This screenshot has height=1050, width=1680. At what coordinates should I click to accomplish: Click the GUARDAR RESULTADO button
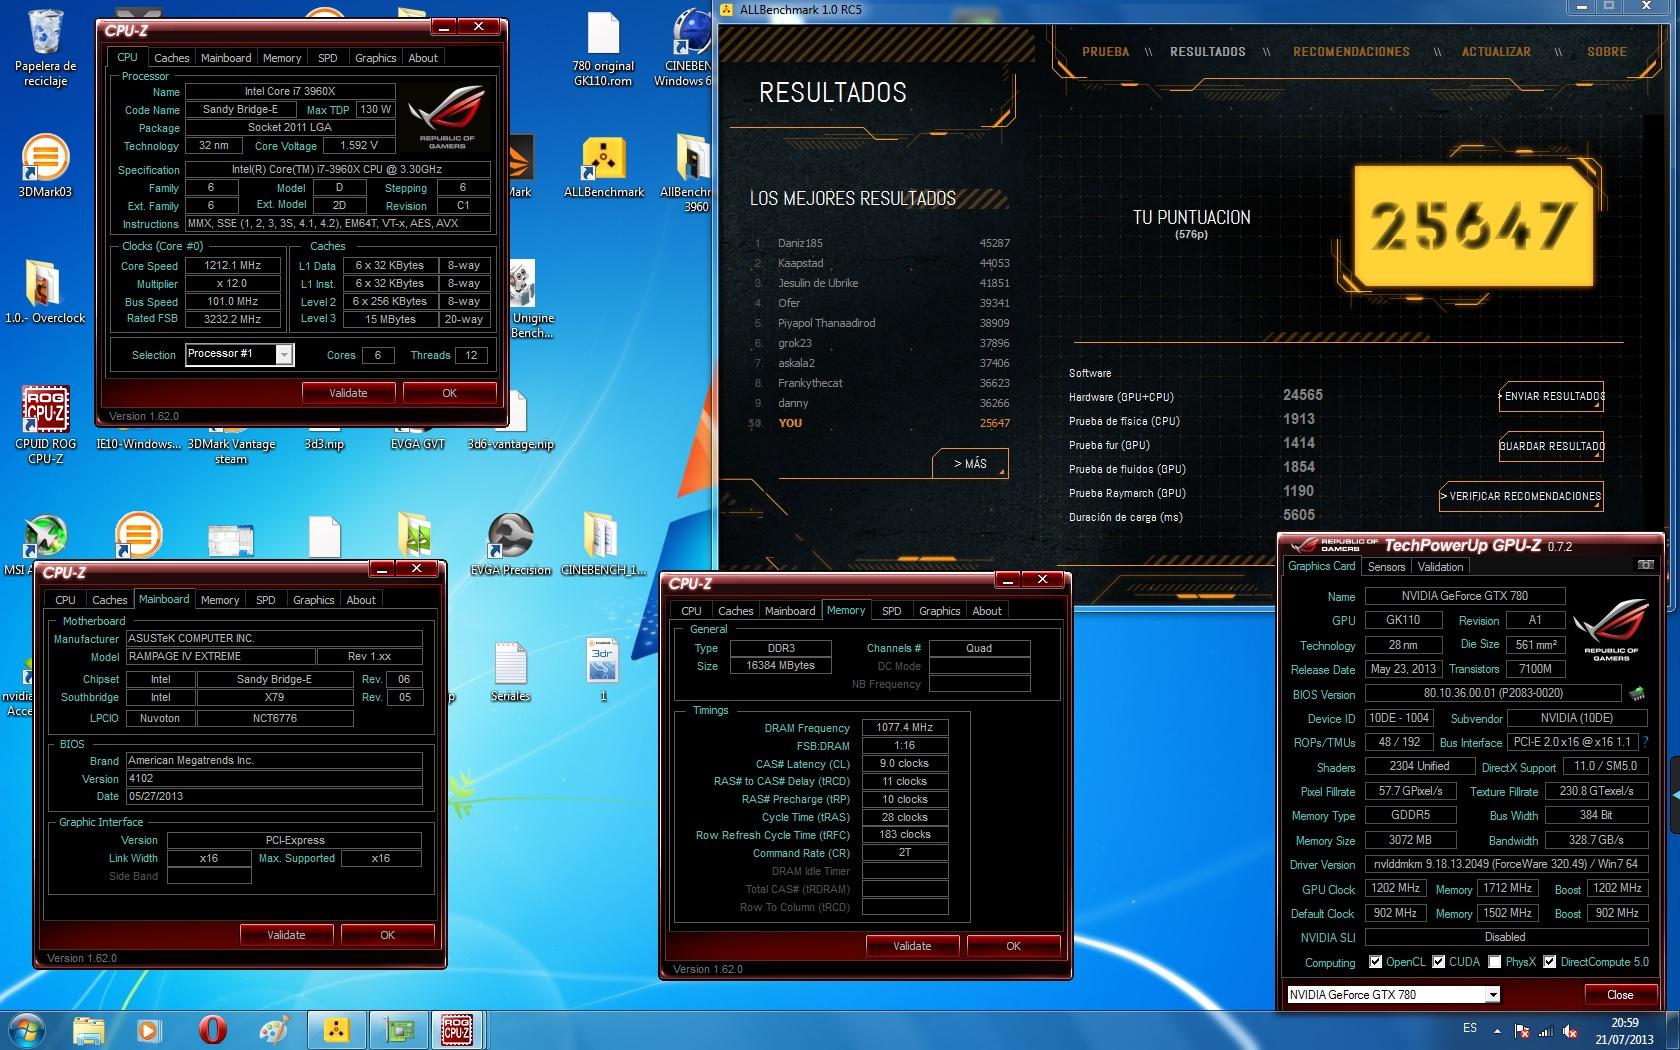pos(1551,446)
